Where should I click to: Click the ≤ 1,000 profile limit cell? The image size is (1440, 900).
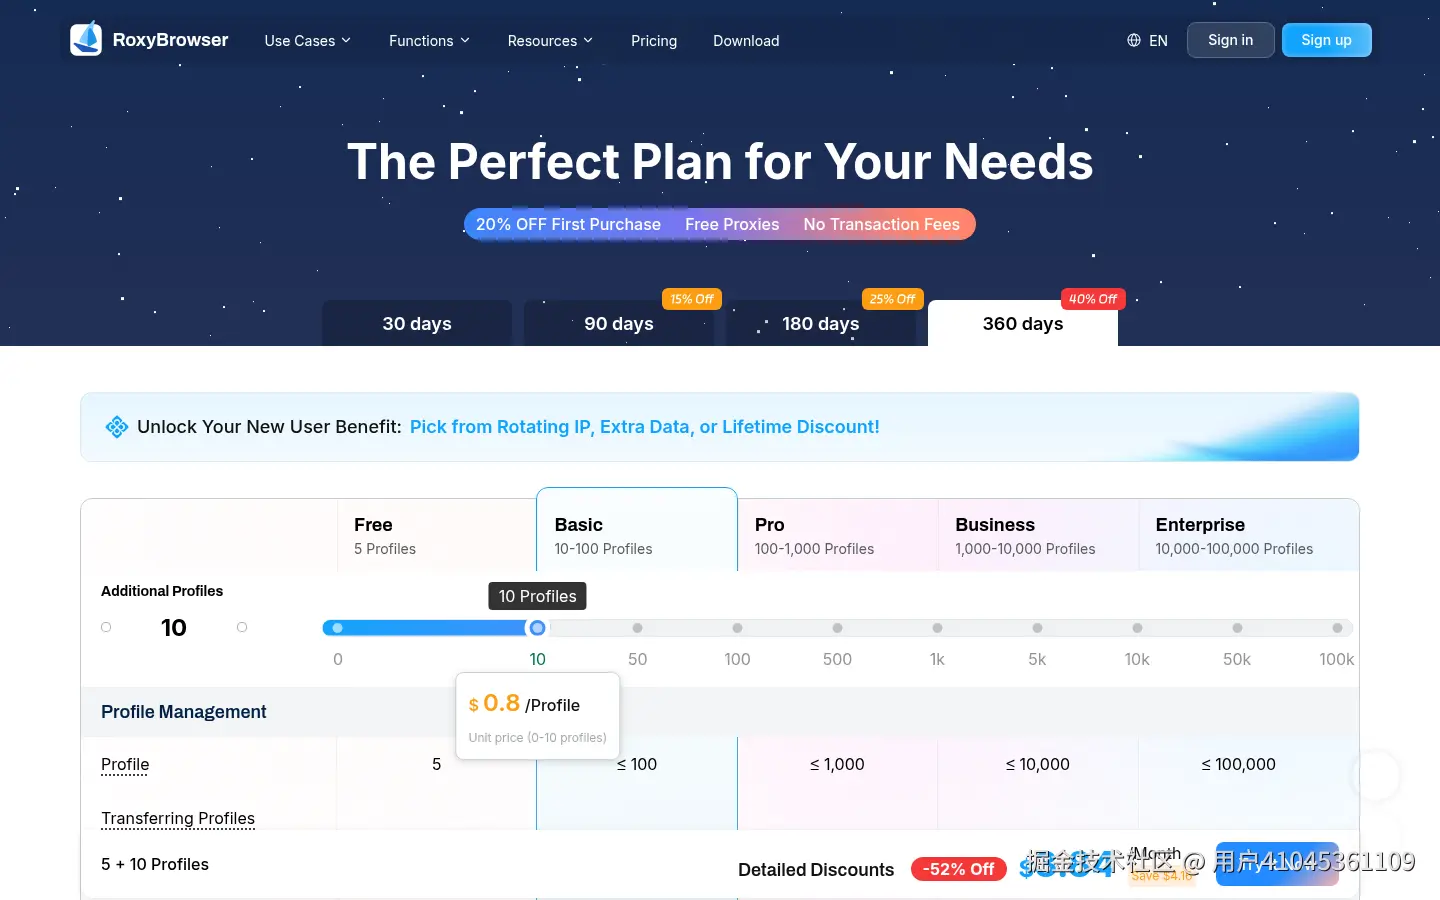coord(837,764)
